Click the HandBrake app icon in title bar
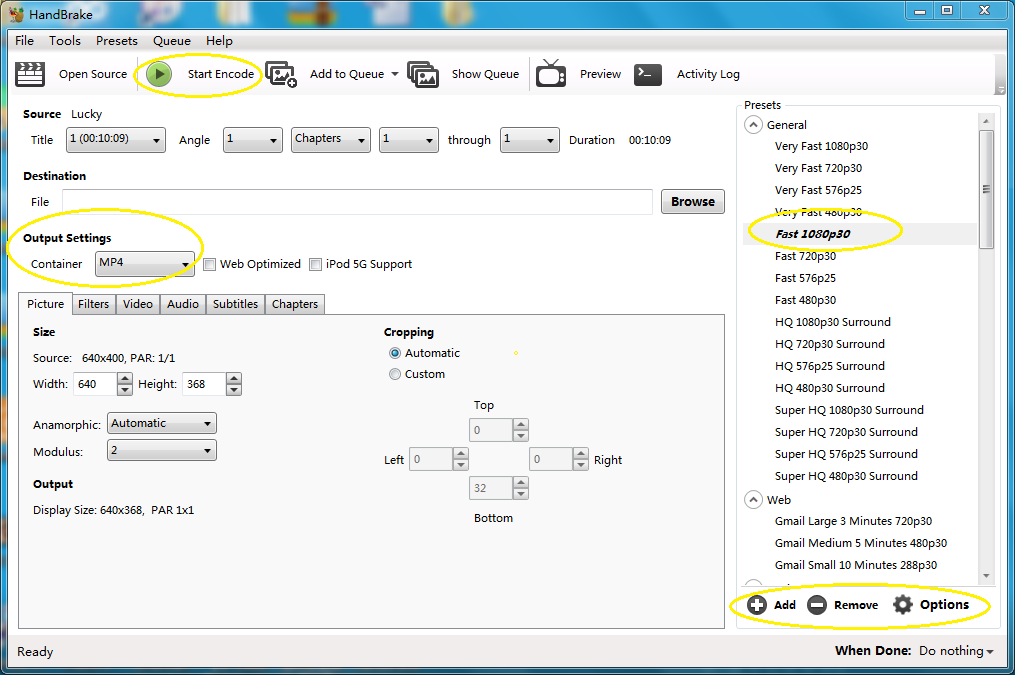1015x675 pixels. (16, 14)
